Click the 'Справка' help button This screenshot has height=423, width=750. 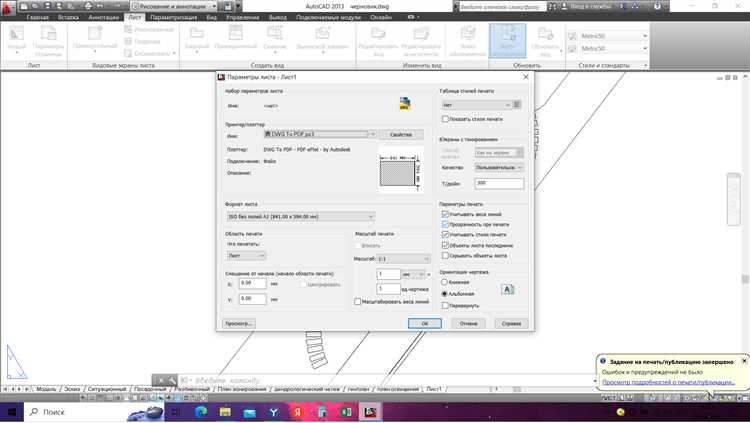tap(511, 323)
